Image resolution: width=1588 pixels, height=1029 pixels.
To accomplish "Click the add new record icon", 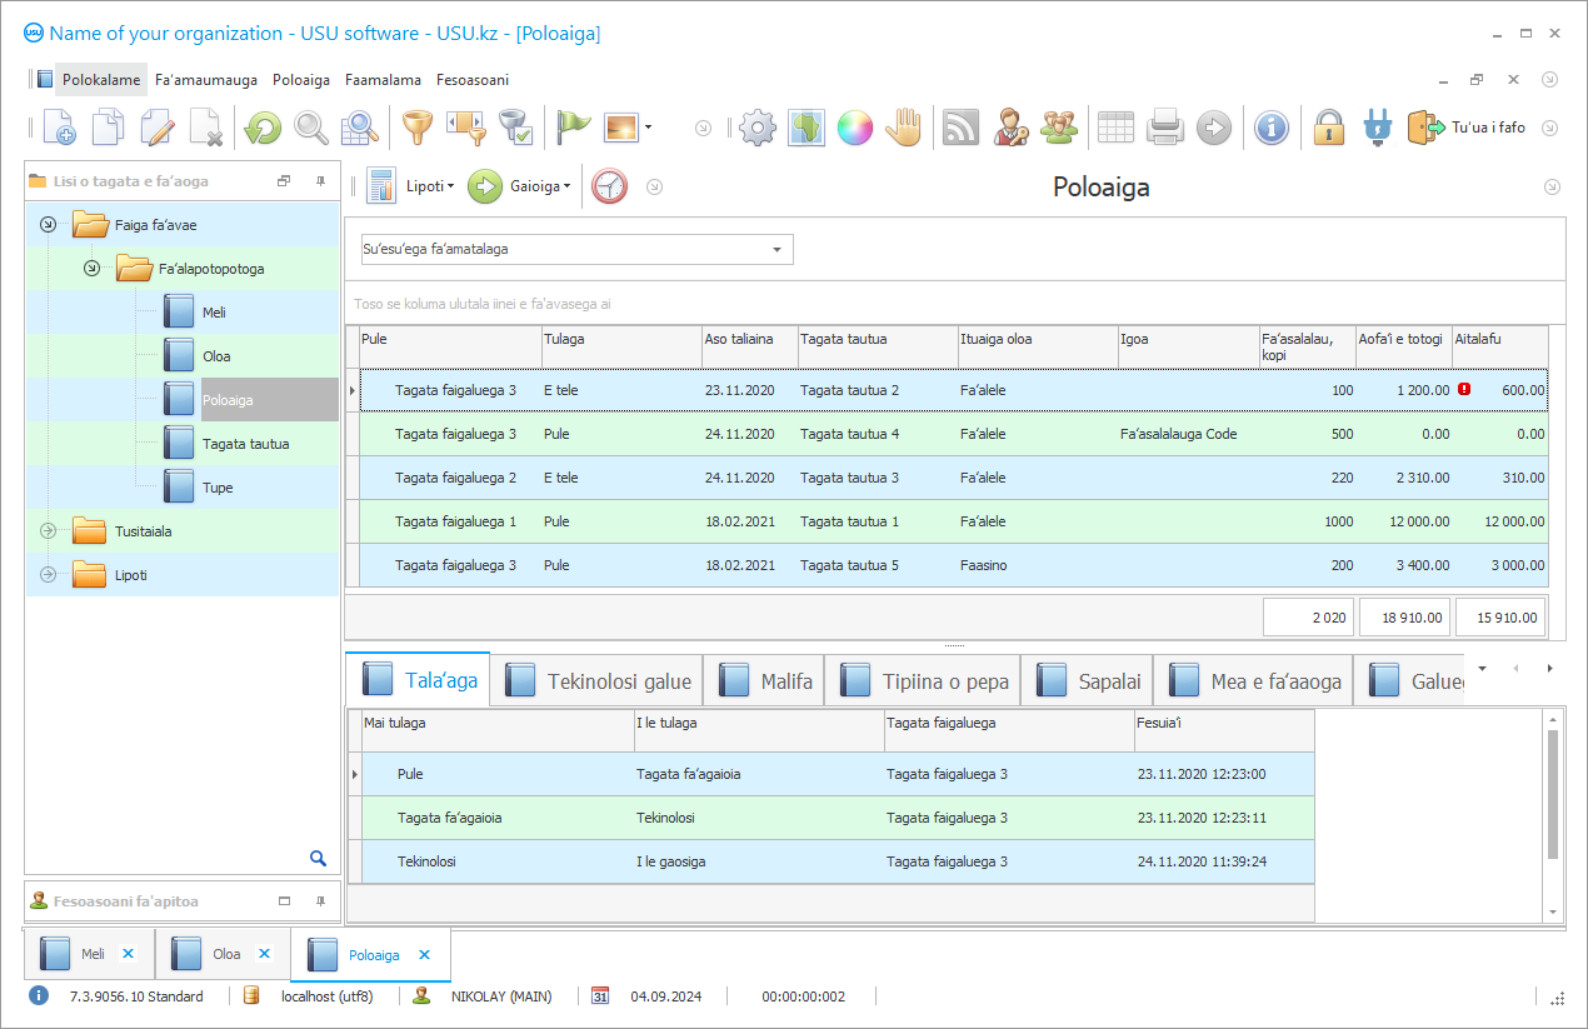I will tap(59, 128).
